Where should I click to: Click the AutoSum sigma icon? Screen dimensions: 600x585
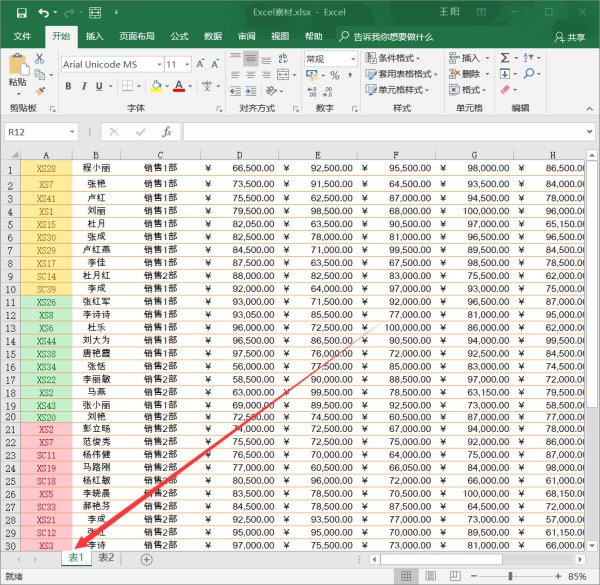click(507, 58)
